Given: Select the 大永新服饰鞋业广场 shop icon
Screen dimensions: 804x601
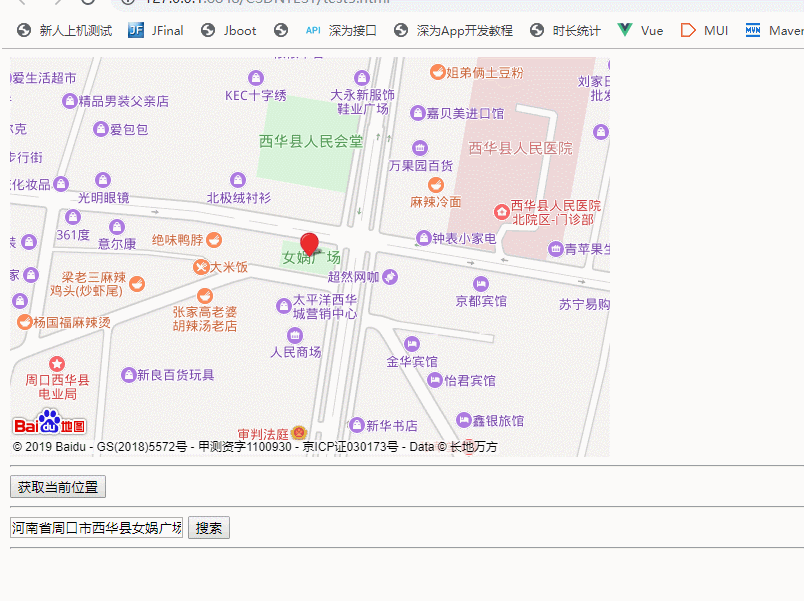Looking at the screenshot, I should 362,78.
